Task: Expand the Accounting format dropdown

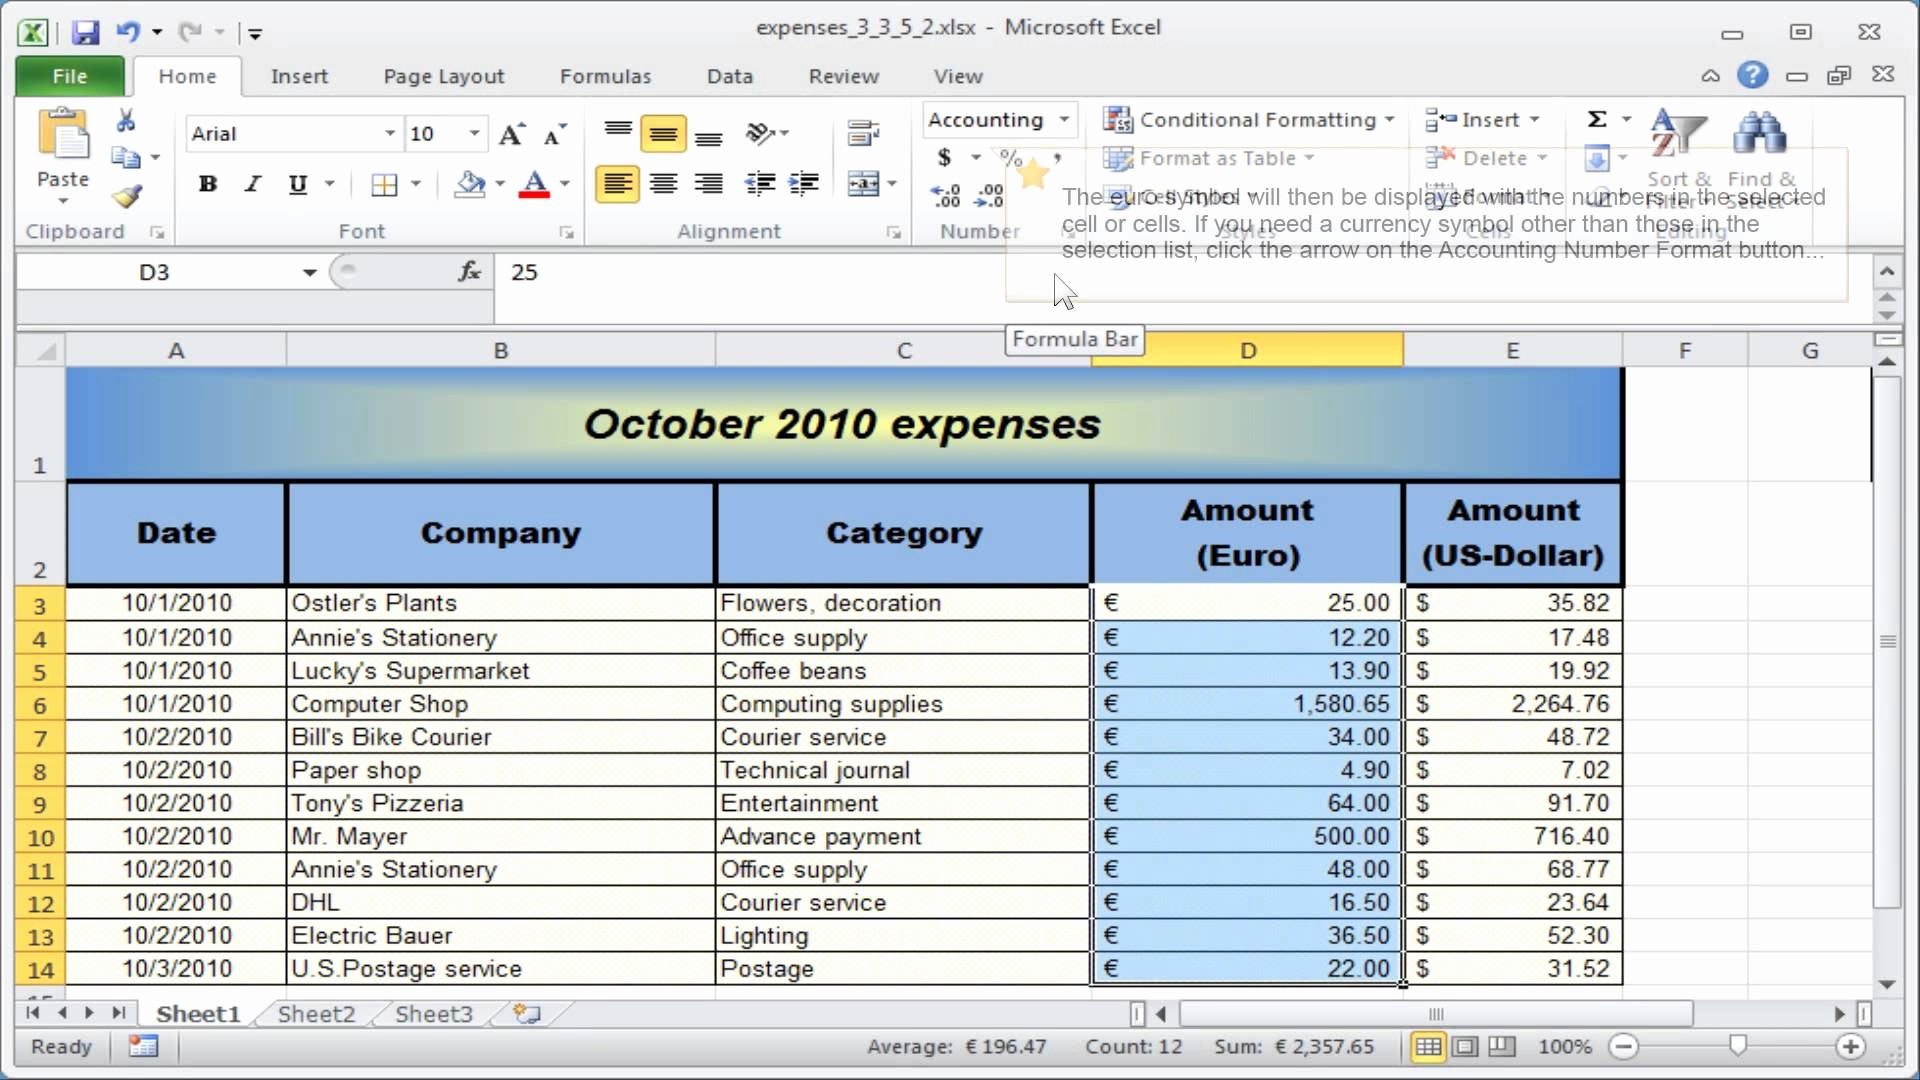Action: click(x=1065, y=120)
